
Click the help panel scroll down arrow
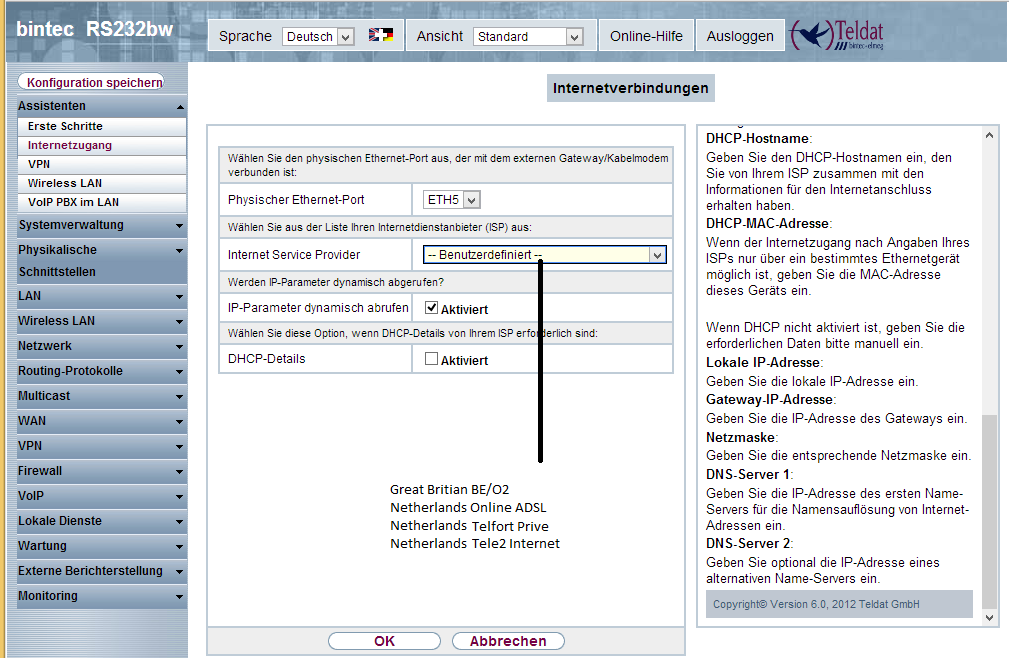point(989,617)
